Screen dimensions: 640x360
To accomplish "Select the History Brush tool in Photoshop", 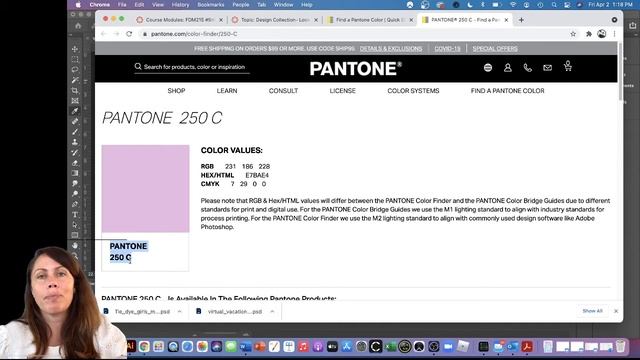I will tap(75, 152).
